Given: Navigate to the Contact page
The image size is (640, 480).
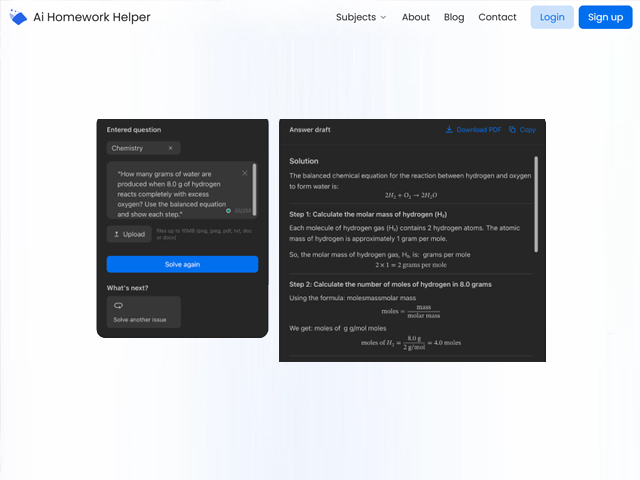Looking at the screenshot, I should (x=497, y=17).
